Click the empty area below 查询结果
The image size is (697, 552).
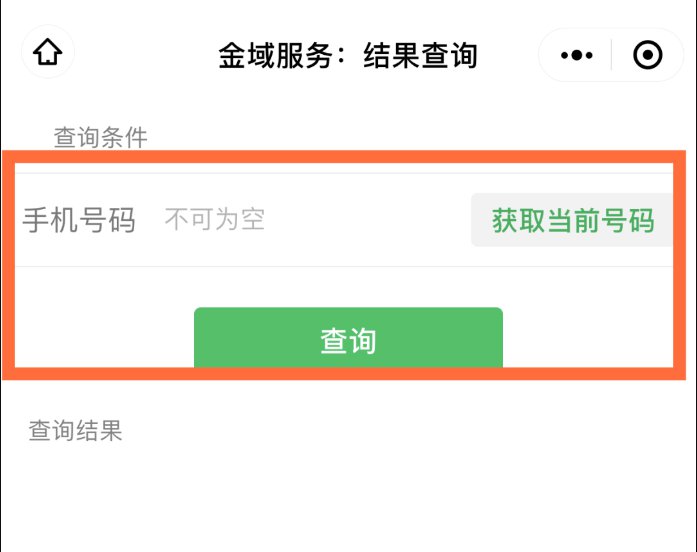pyautogui.click(x=348, y=500)
